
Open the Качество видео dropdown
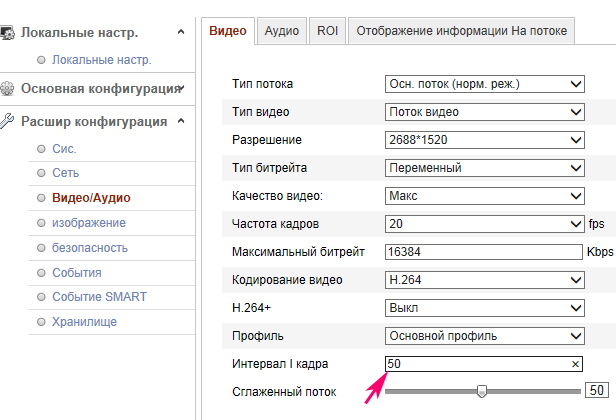[x=485, y=196]
